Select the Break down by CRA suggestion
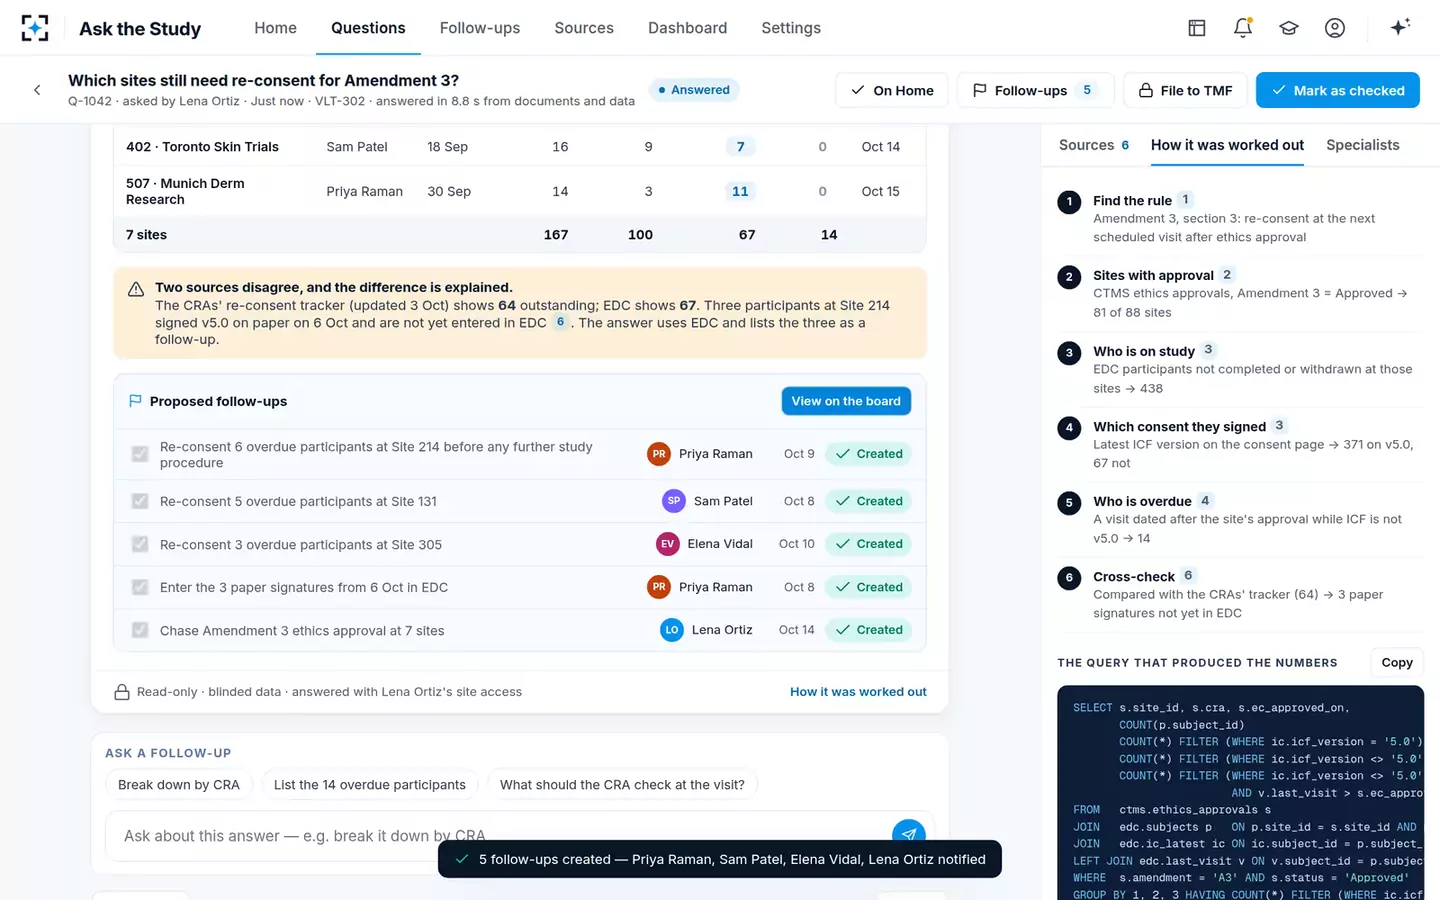Screen dimensions: 1440x900 pyautogui.click(x=179, y=785)
